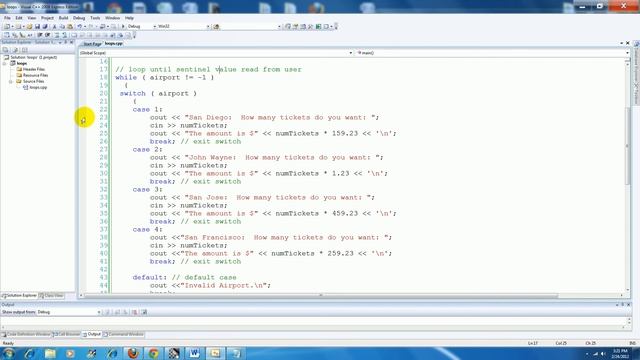Open the Help menu
The width and height of the screenshot is (640, 360).
[129, 18]
